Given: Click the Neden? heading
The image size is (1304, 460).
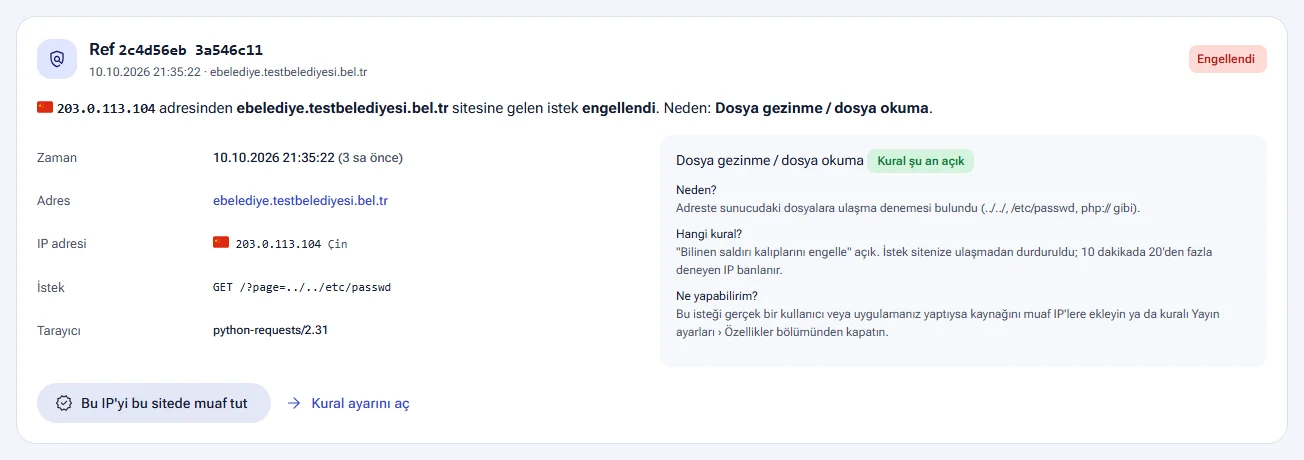Looking at the screenshot, I should 697,190.
